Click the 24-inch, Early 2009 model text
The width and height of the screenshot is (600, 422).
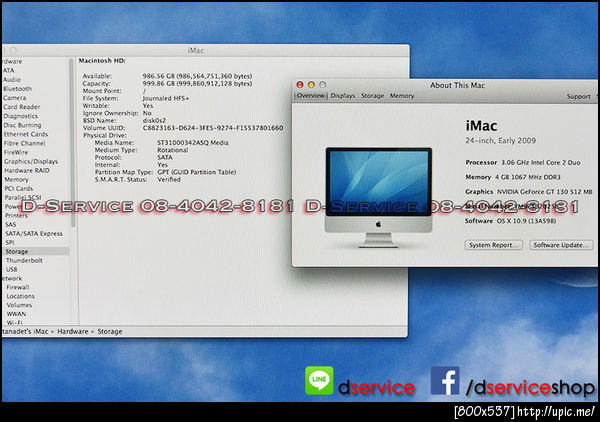(501, 141)
